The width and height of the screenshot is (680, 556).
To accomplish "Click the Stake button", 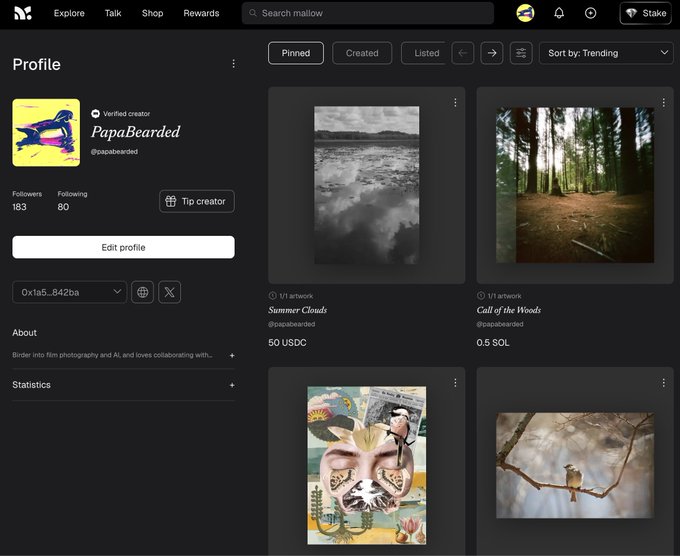I will pos(646,13).
